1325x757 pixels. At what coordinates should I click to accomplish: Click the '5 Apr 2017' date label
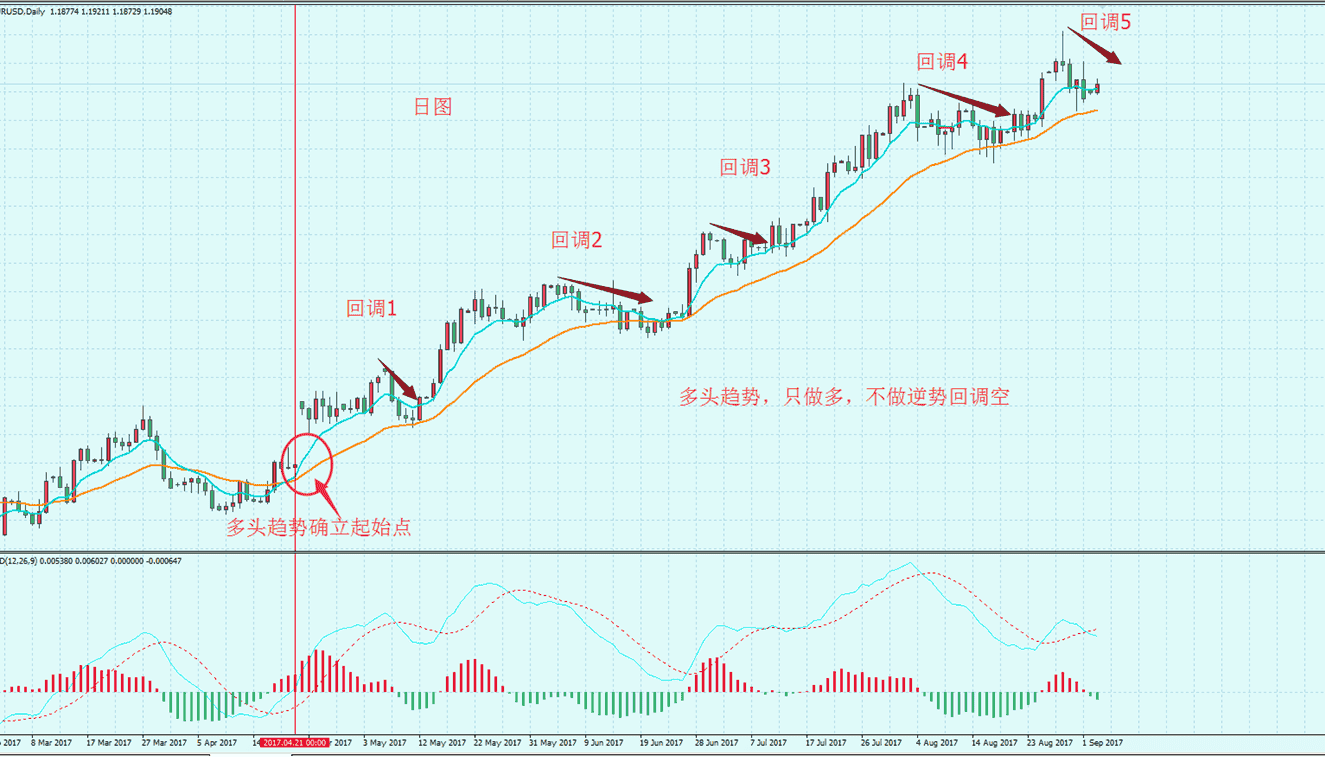(x=217, y=743)
